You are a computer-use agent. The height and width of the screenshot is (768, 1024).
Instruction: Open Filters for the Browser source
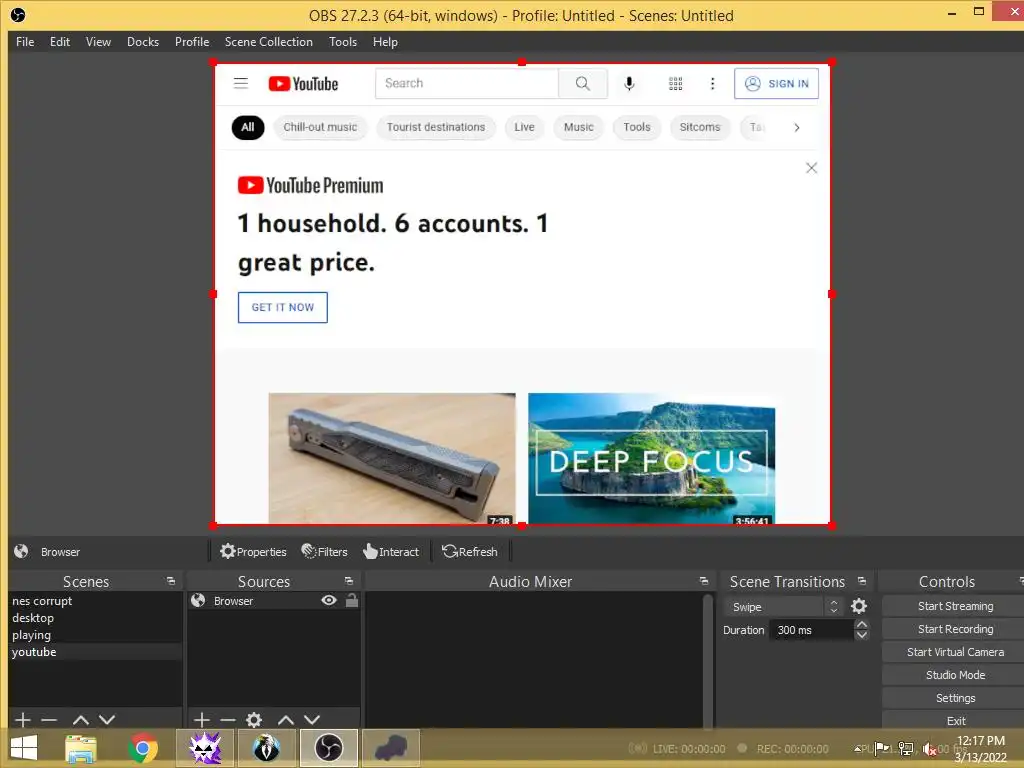tap(325, 552)
